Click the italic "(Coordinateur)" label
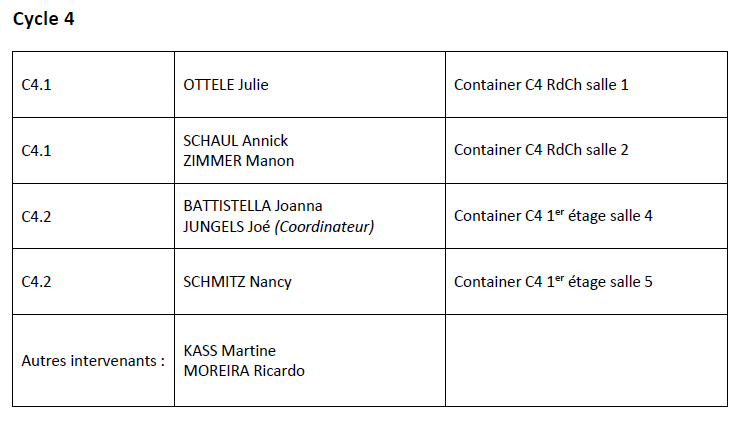The image size is (744, 421). tap(324, 227)
